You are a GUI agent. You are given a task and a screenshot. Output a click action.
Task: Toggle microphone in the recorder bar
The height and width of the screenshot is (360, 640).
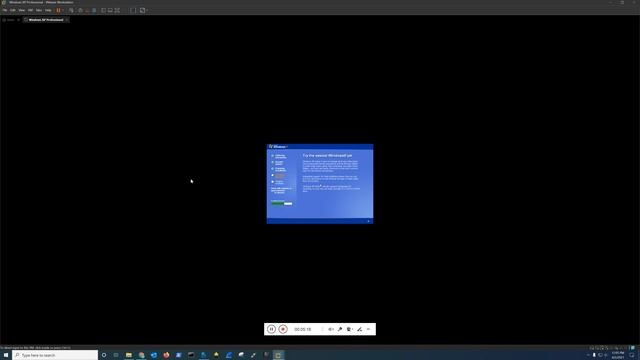coord(340,329)
